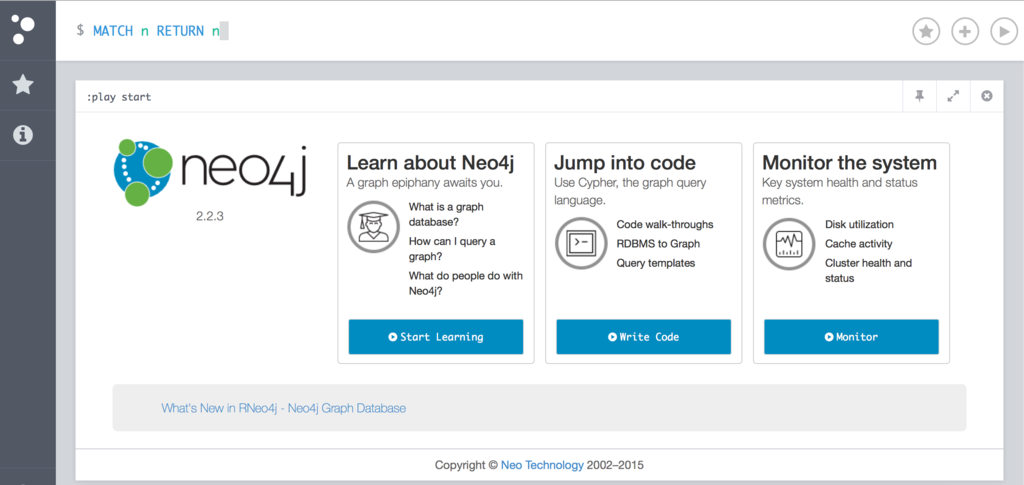Click the 'Jump into code' heading
1024x485 pixels.
(625, 163)
